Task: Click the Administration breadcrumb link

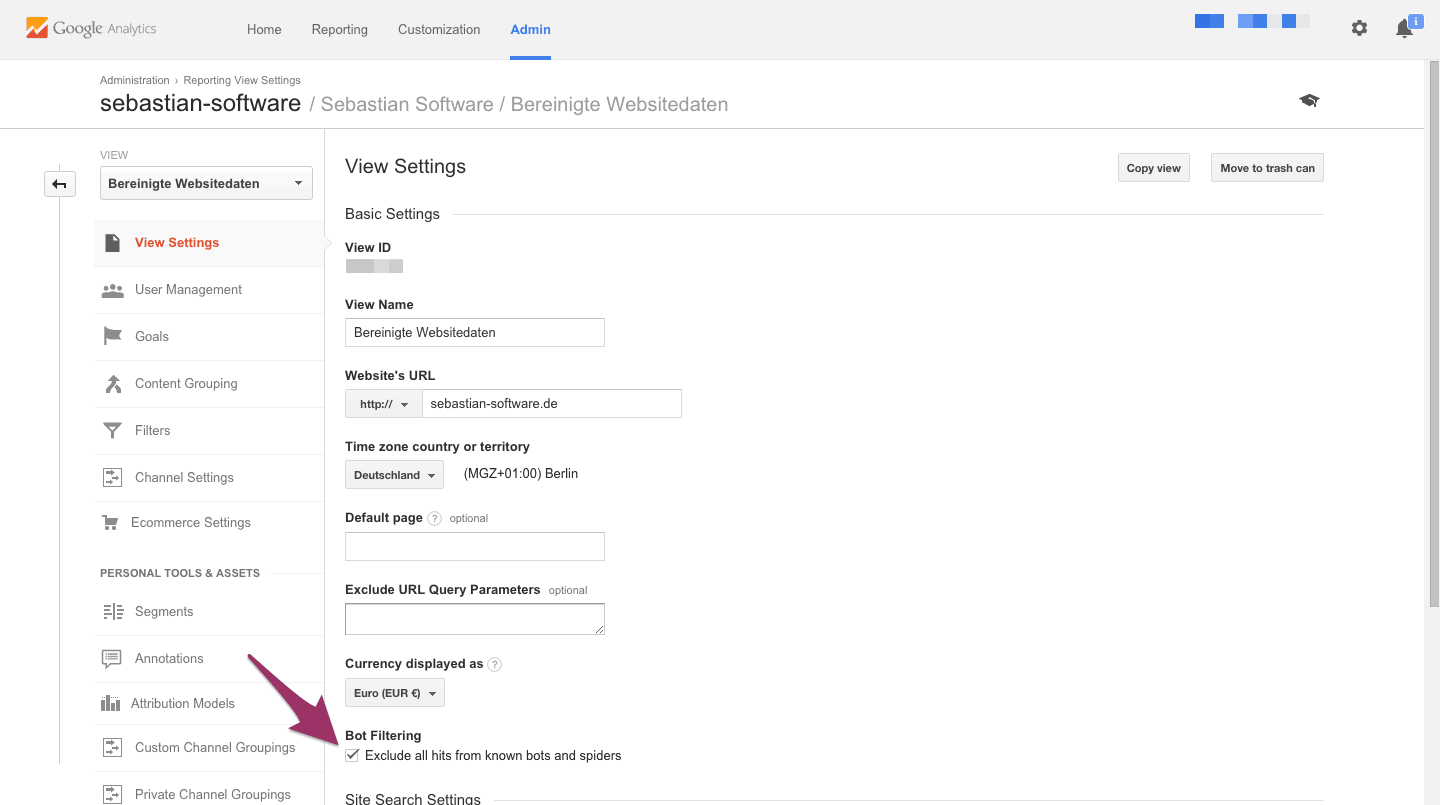Action: (135, 80)
